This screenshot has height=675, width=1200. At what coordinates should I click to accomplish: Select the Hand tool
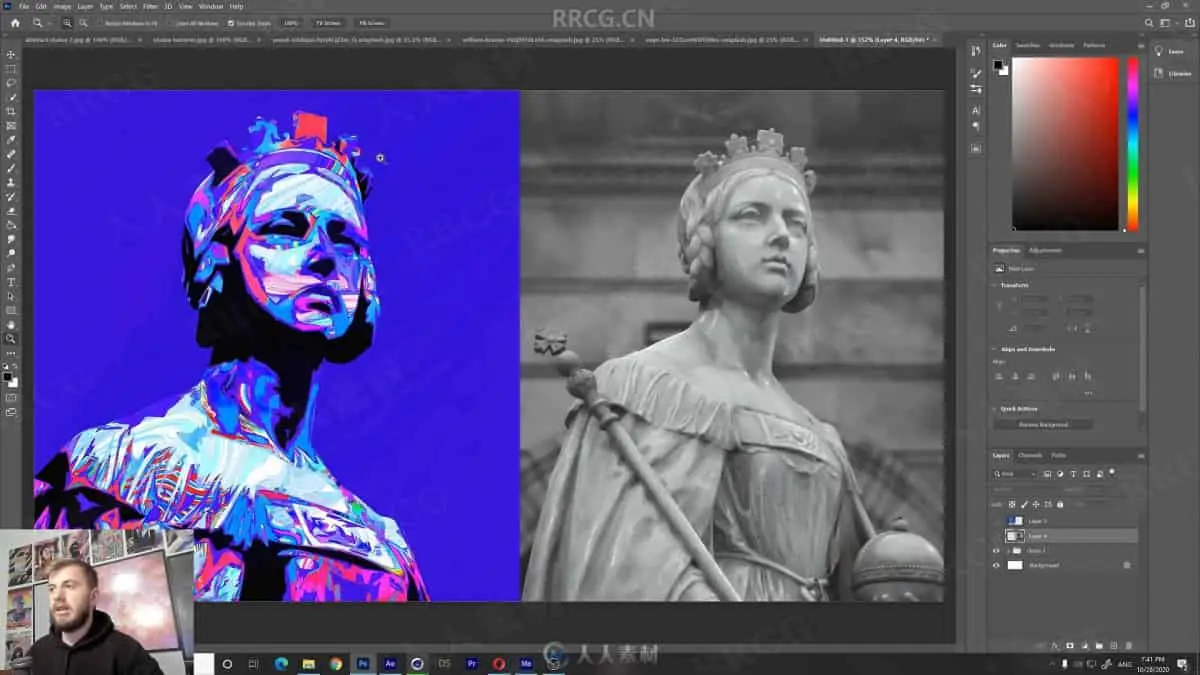coord(11,325)
